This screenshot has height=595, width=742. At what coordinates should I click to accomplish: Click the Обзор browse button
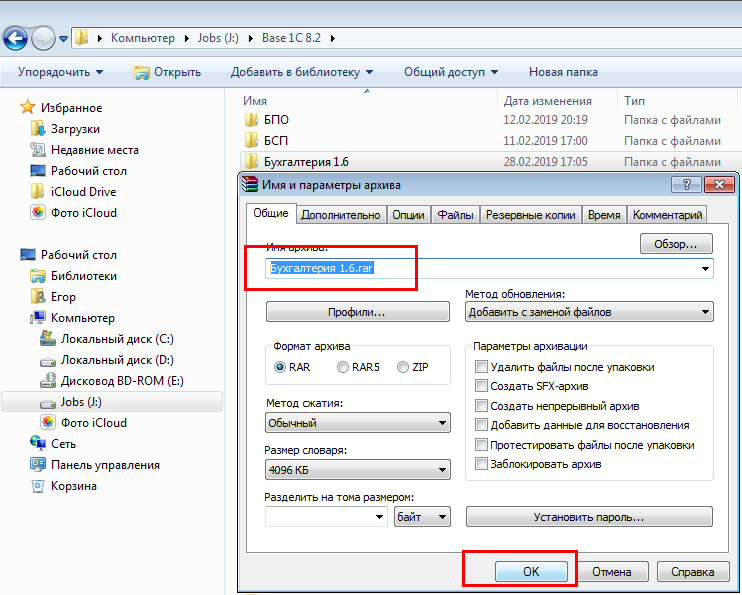tap(675, 243)
